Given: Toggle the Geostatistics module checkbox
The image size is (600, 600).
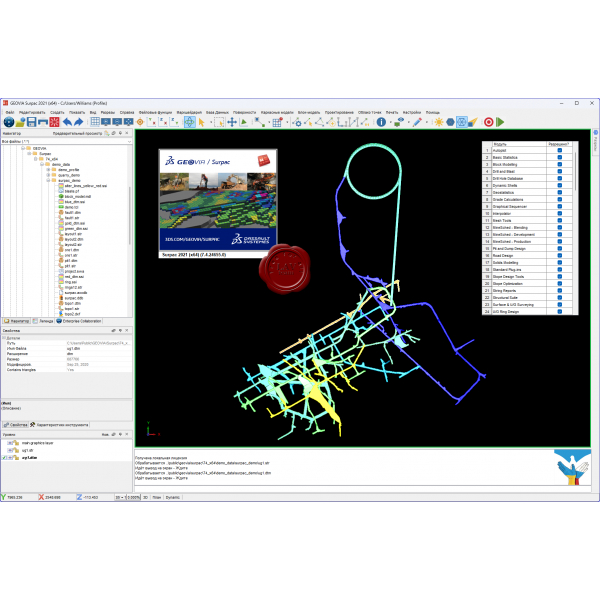Looking at the screenshot, I should coord(559,192).
